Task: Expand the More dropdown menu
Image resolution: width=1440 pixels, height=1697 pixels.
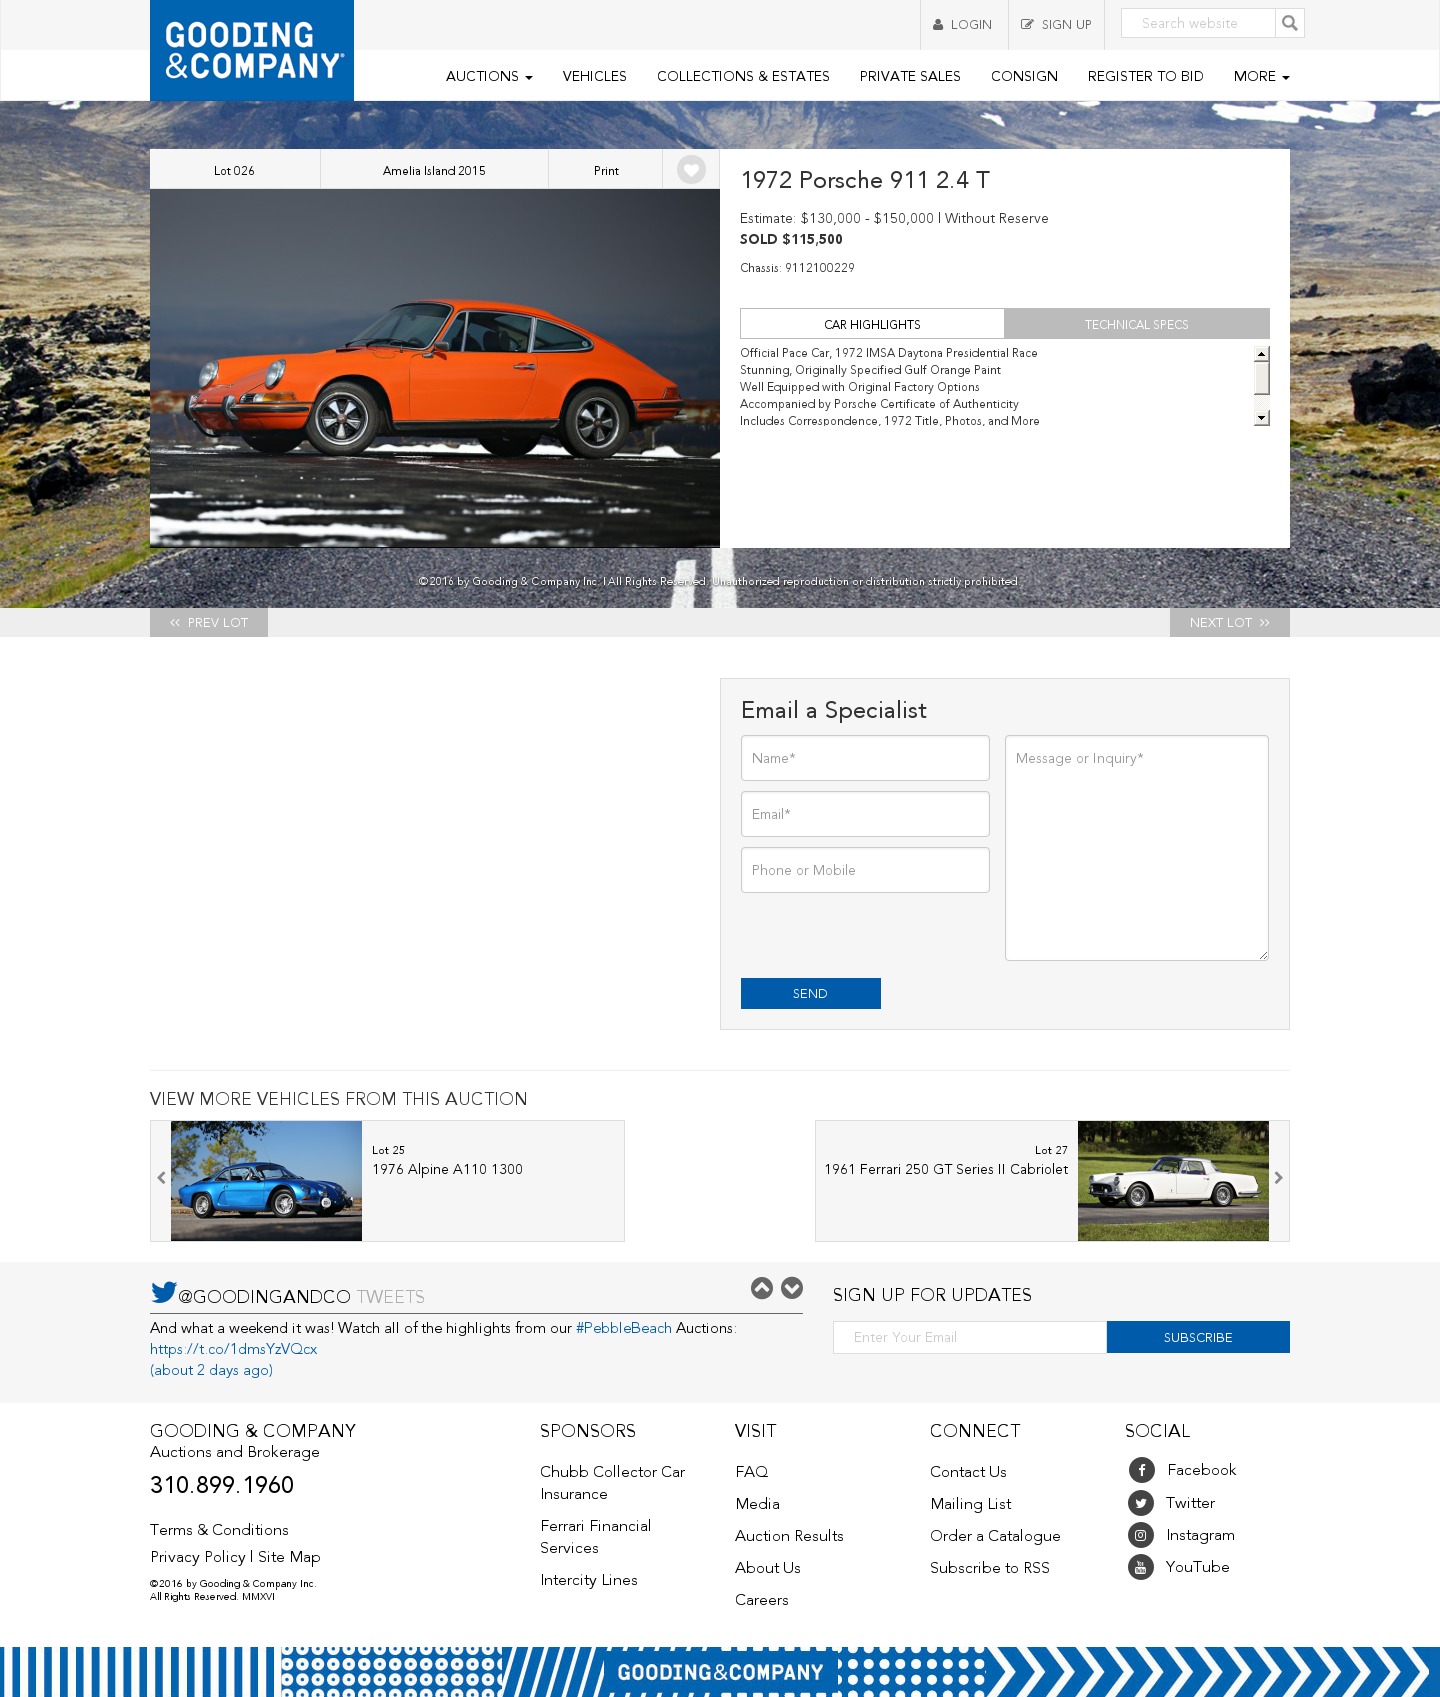Action: tap(1261, 76)
